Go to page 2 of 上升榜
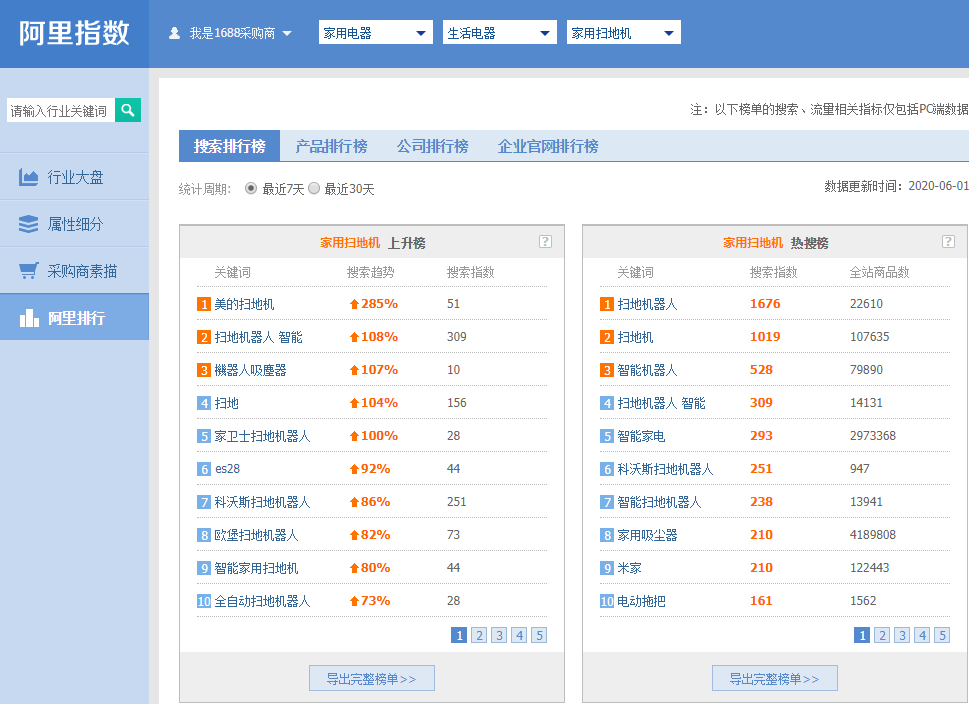 point(479,635)
